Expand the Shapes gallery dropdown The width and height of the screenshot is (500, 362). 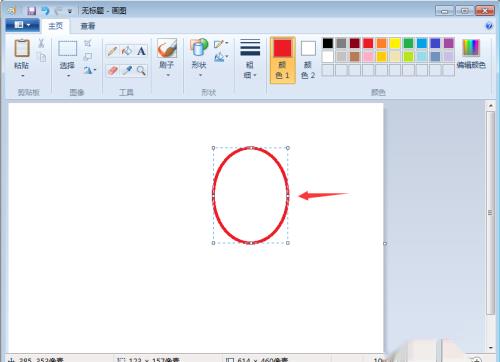pyautogui.click(x=200, y=75)
